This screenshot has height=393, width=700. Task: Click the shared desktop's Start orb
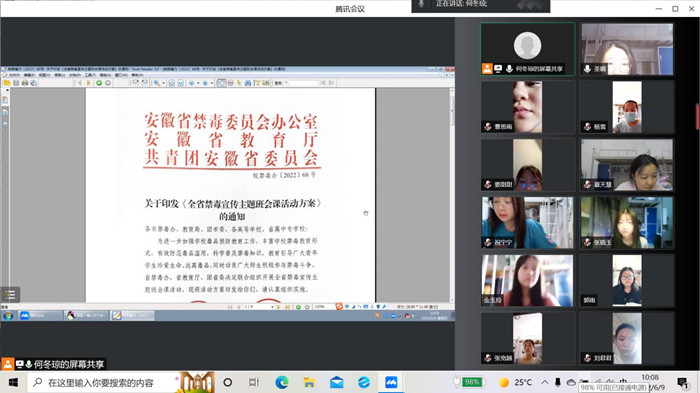click(8, 316)
